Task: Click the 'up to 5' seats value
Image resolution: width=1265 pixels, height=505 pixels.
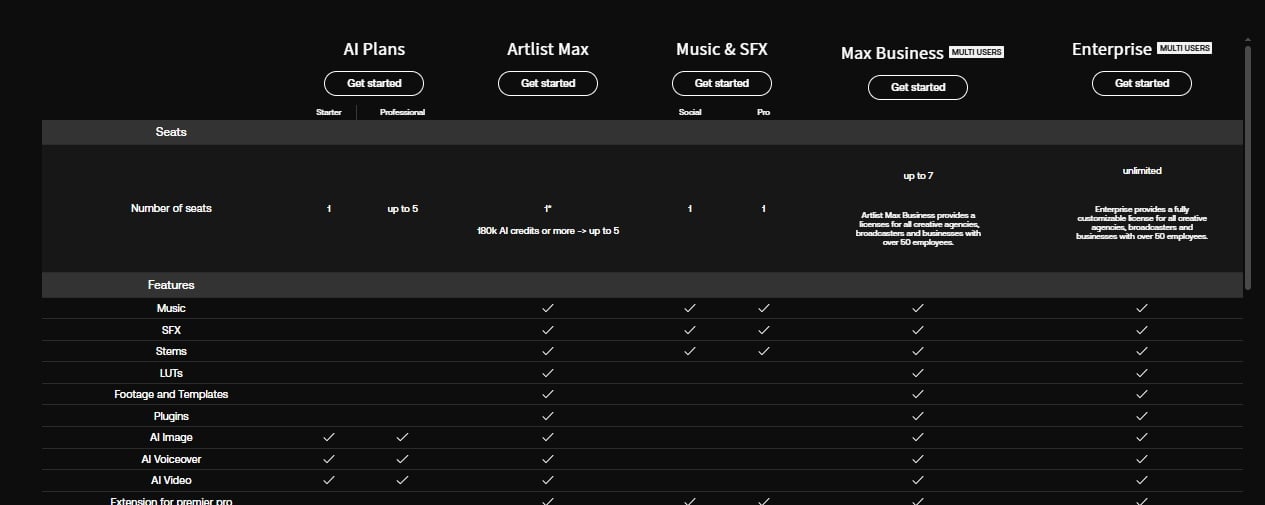Action: click(402, 208)
